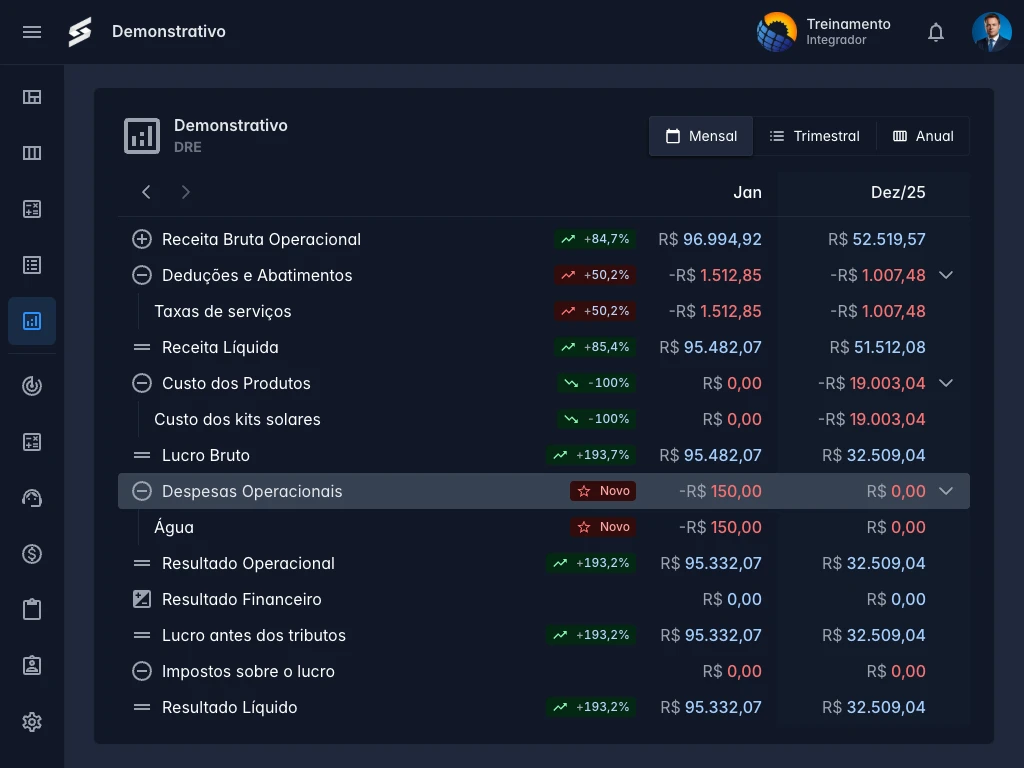Viewport: 1024px width, 768px height.
Task: Open settings via the gear icon
Action: pyautogui.click(x=32, y=721)
